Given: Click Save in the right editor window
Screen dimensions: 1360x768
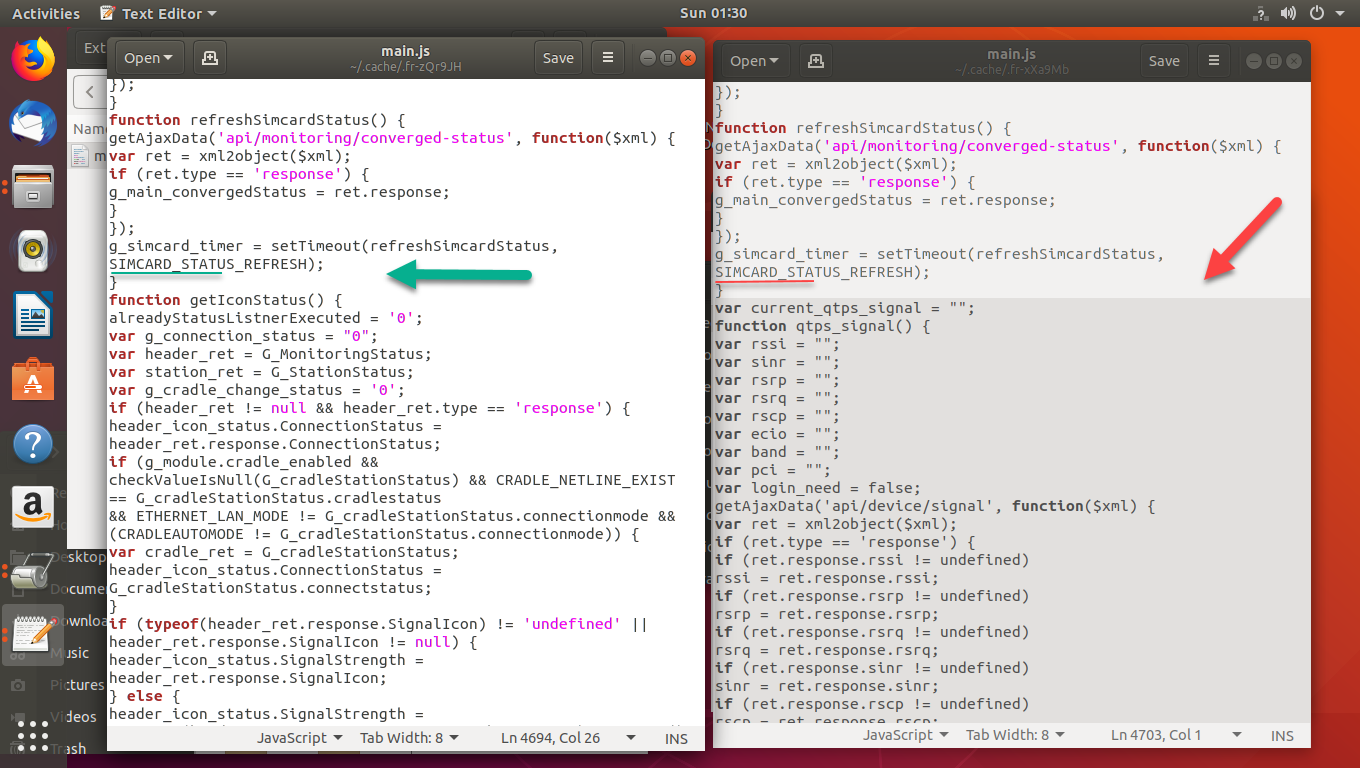Looking at the screenshot, I should click(1164, 61).
